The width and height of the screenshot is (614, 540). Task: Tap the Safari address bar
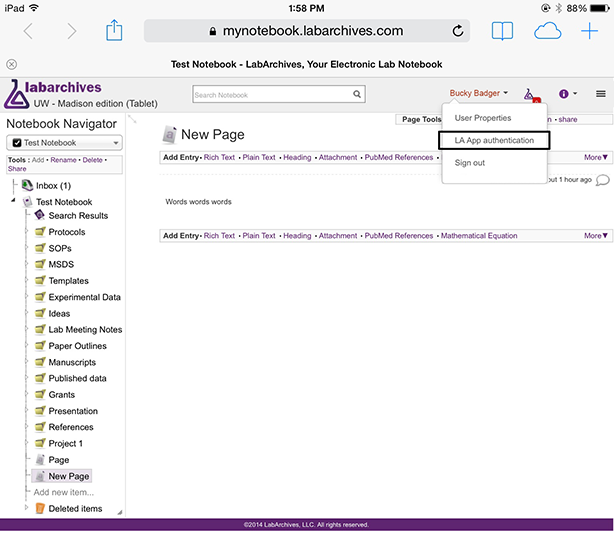[307, 31]
